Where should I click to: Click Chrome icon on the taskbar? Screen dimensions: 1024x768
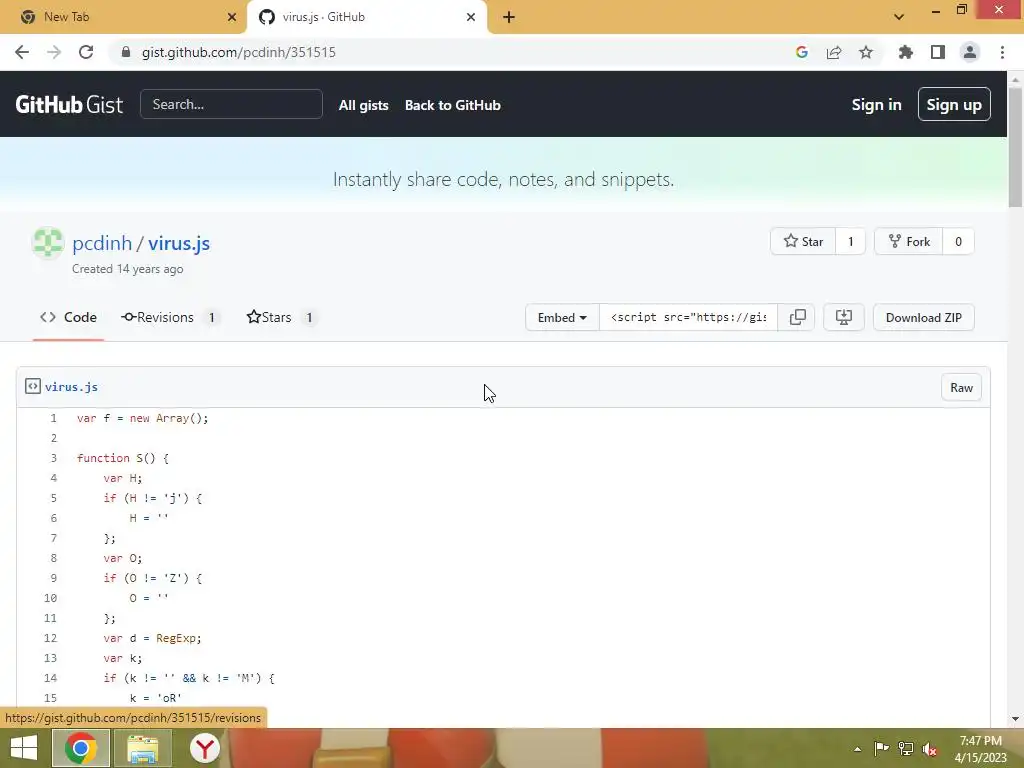[x=81, y=748]
